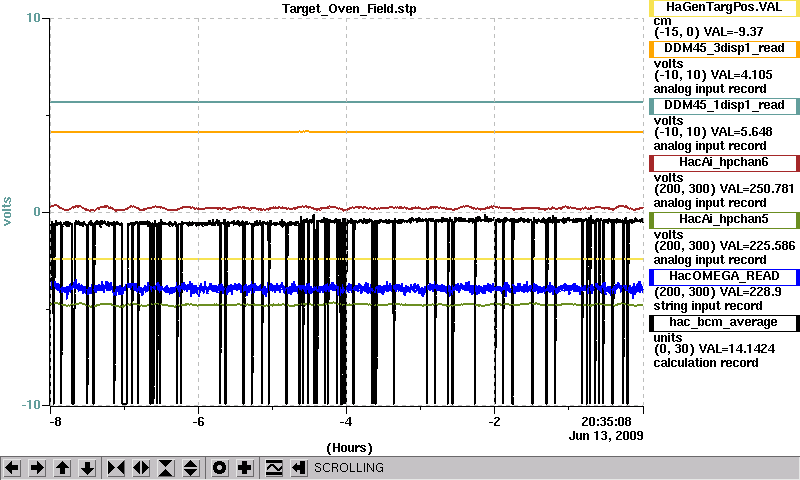800x480 pixels.
Task: Click the auto-scale circle icon
Action: tap(220, 468)
